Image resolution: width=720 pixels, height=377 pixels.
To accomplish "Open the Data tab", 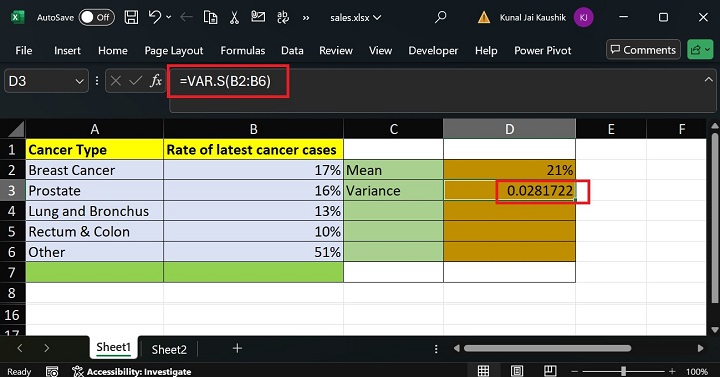I will 292,51.
